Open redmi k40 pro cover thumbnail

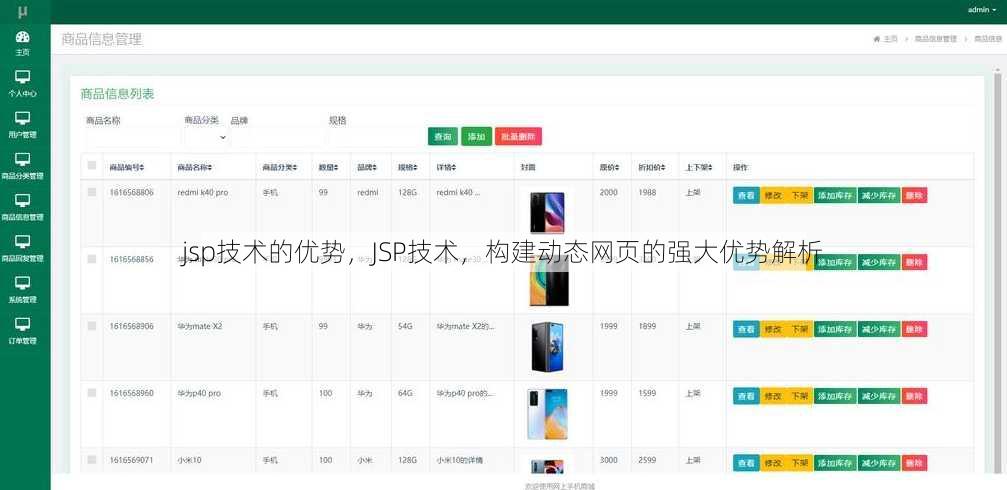547,212
